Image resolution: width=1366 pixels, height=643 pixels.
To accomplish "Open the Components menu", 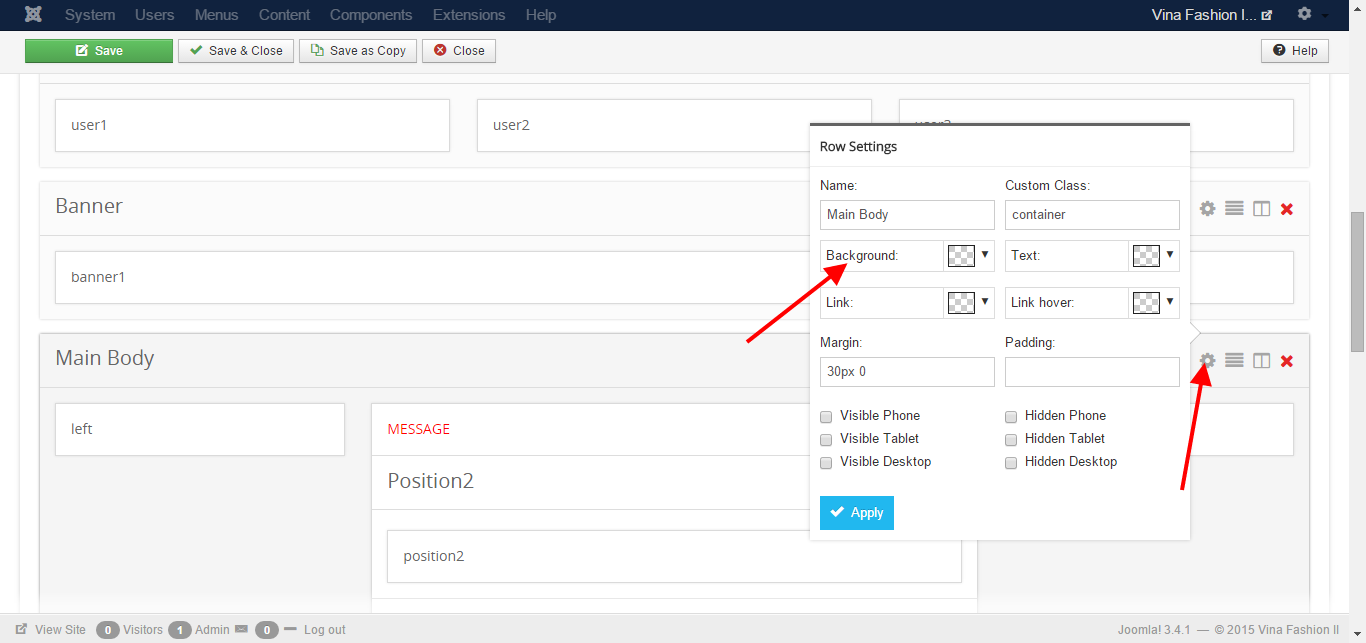I will tap(371, 15).
